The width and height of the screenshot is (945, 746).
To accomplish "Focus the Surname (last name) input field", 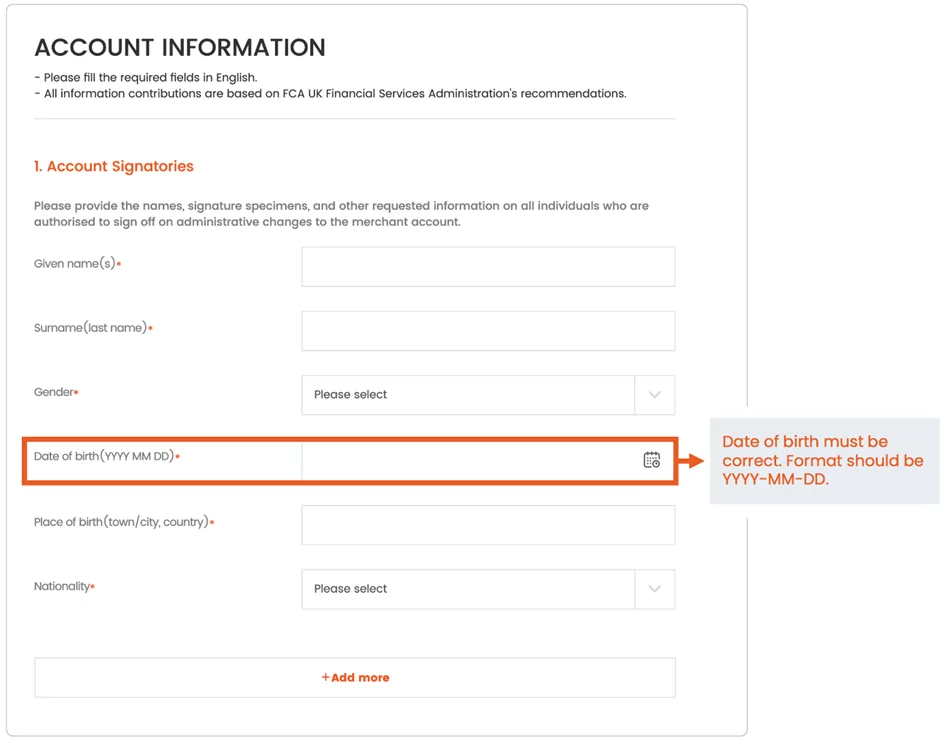I will [488, 331].
